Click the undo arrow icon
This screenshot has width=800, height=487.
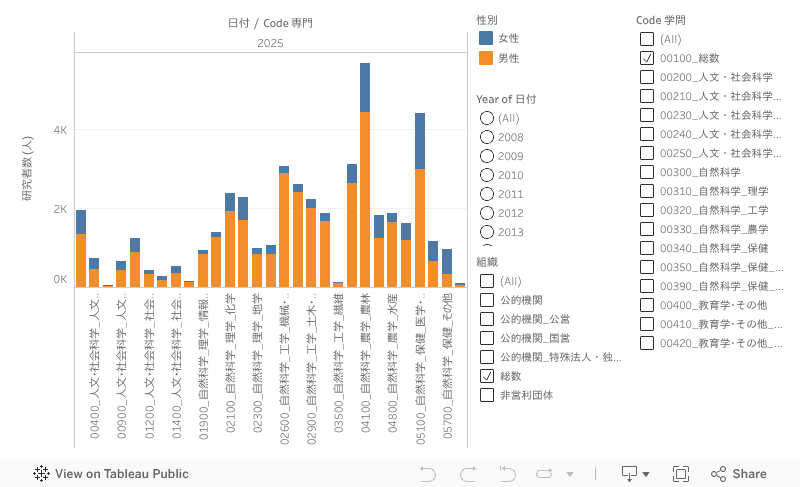tap(428, 474)
